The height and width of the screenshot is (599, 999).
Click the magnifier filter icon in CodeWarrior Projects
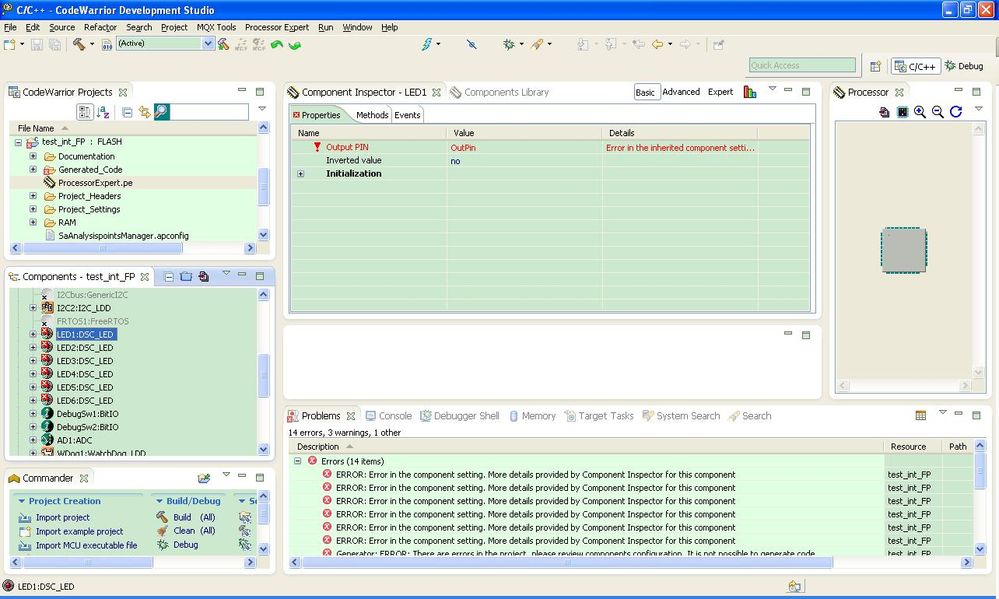click(x=162, y=112)
